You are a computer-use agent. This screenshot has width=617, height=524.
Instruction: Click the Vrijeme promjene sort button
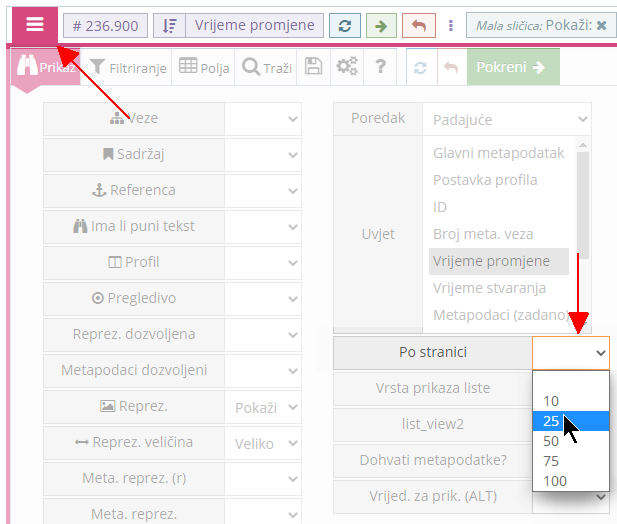pyautogui.click(x=255, y=26)
